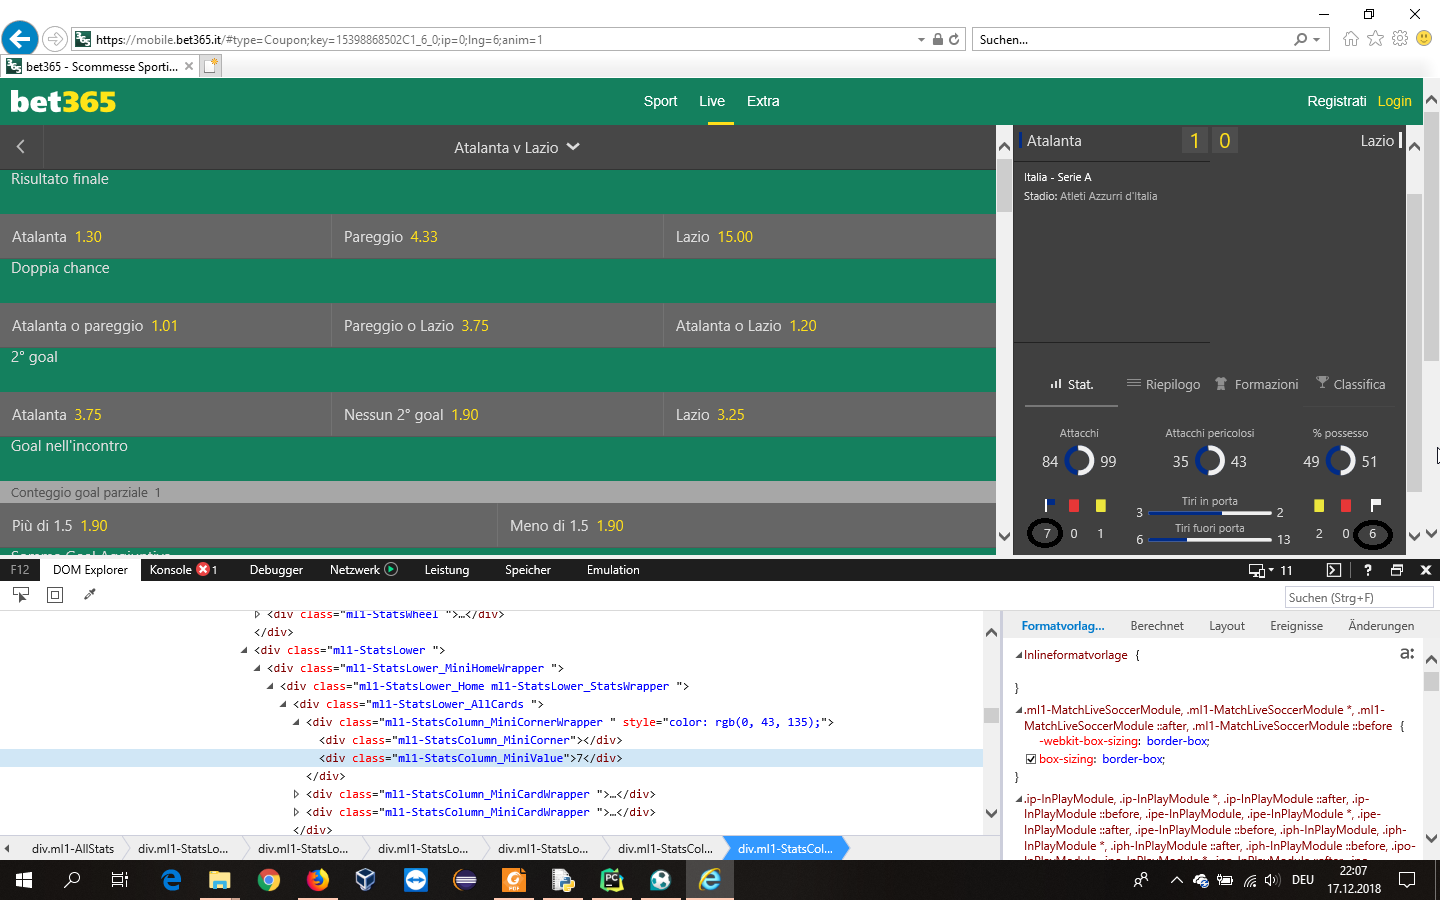The image size is (1440, 900).
Task: Click the back chevron beside Atalanta v Lazio
Action: pyautogui.click(x=20, y=147)
